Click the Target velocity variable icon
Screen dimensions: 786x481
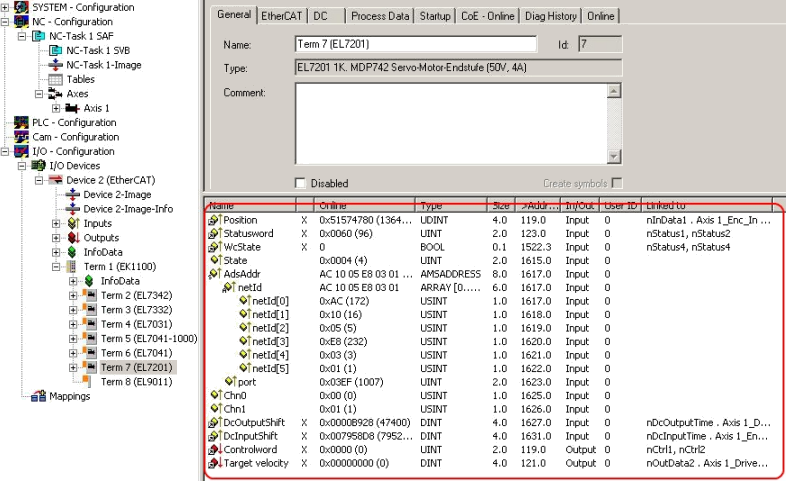[x=215, y=463]
